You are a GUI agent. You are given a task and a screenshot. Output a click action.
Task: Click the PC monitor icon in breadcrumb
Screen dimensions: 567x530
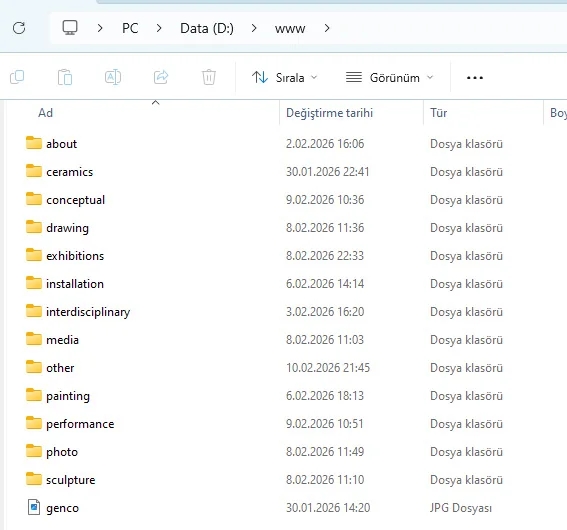tap(70, 27)
